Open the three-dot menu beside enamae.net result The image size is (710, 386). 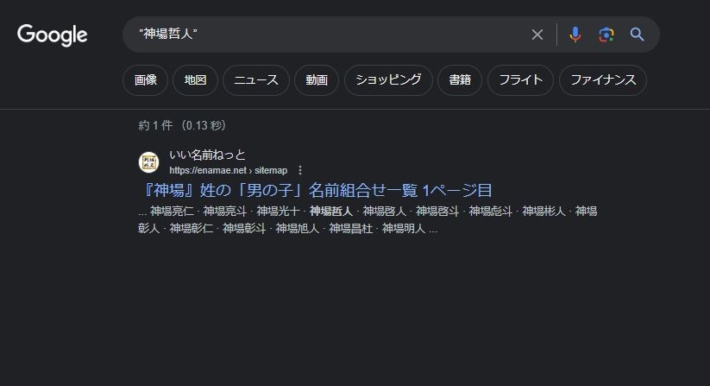(300, 170)
